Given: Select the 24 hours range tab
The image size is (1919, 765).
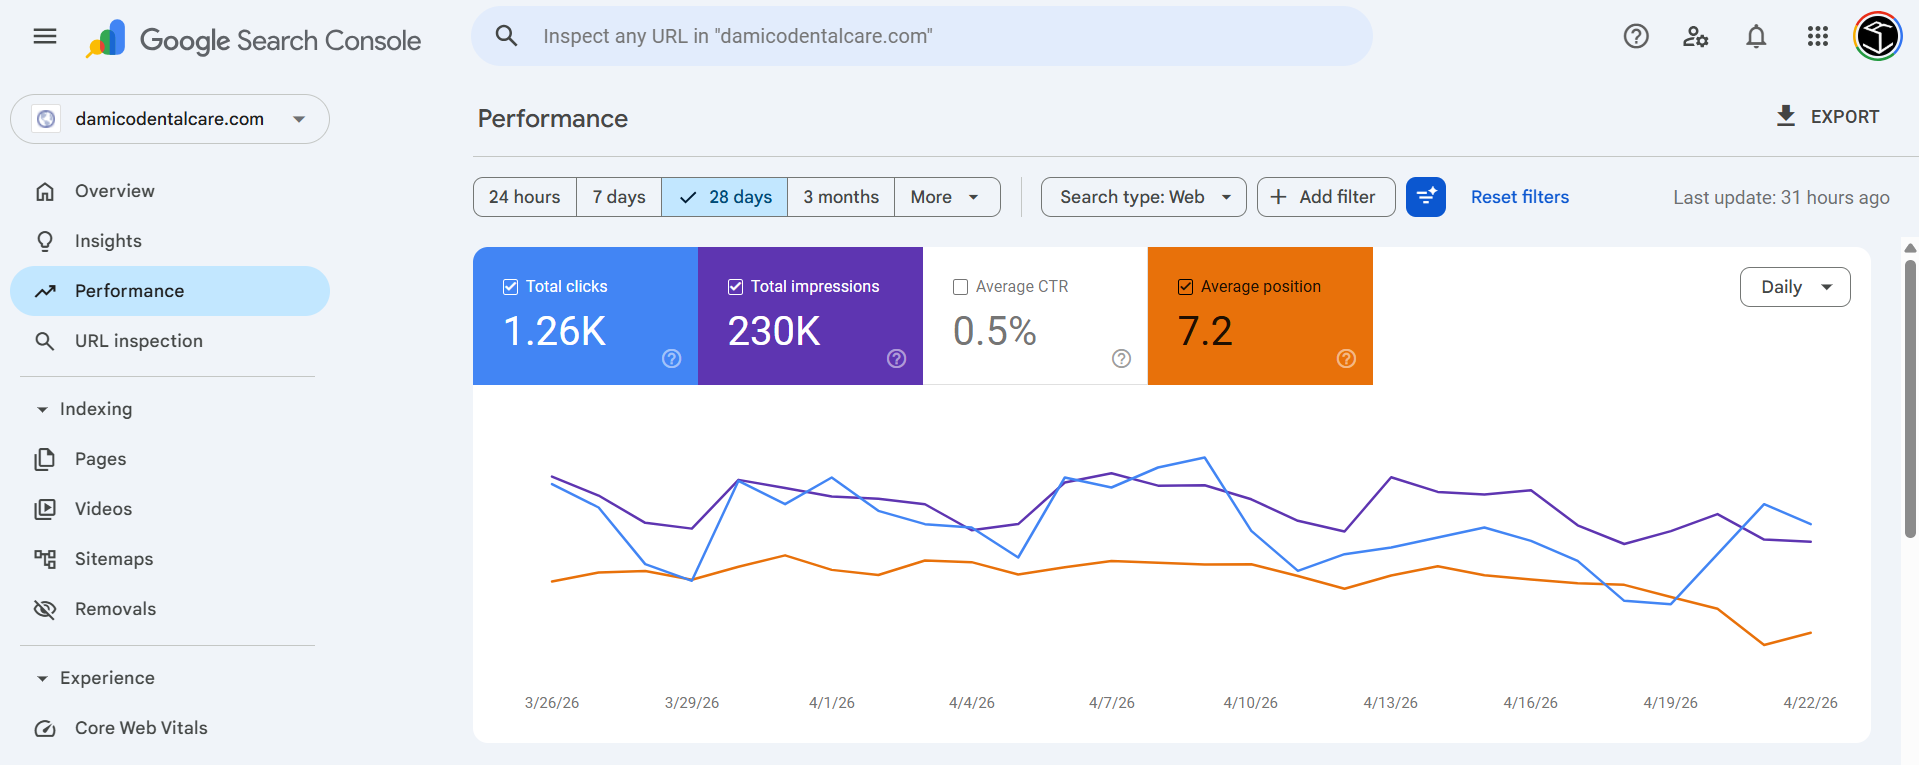Looking at the screenshot, I should 525,197.
